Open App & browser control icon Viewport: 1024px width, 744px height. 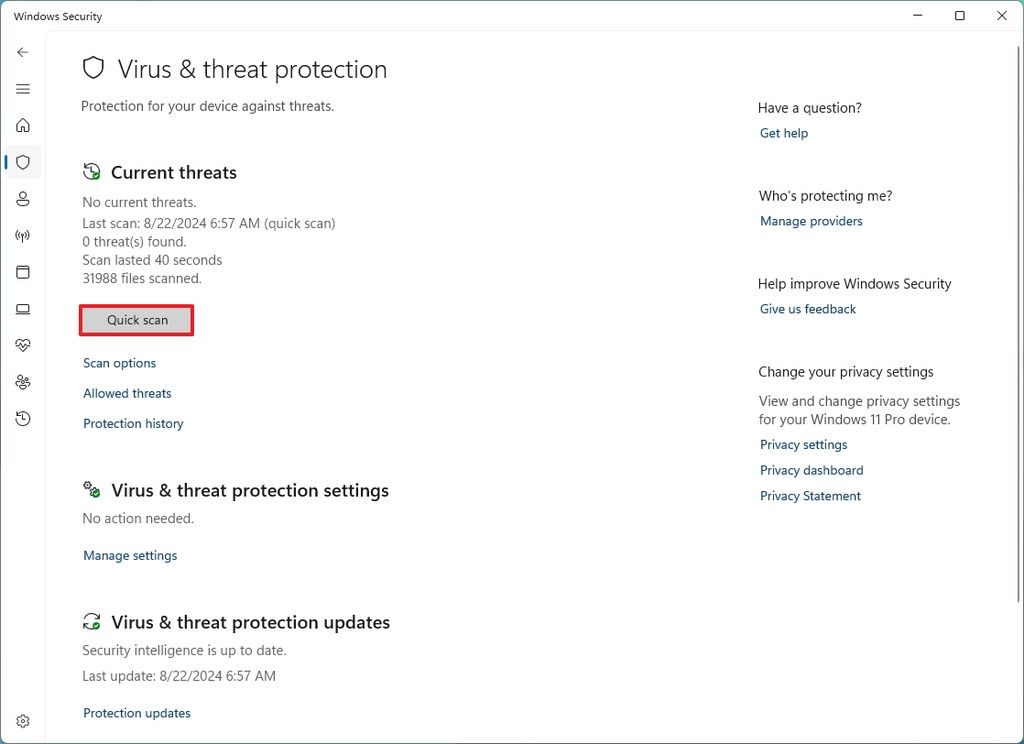(22, 272)
